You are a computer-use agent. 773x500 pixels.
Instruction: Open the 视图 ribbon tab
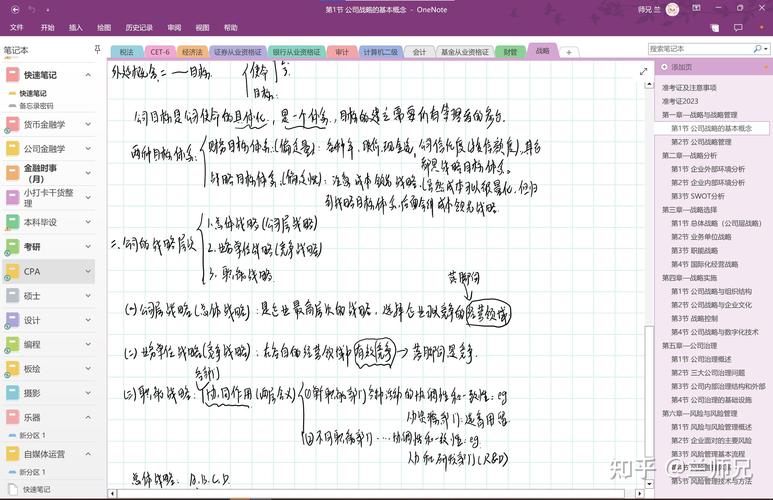(x=202, y=28)
